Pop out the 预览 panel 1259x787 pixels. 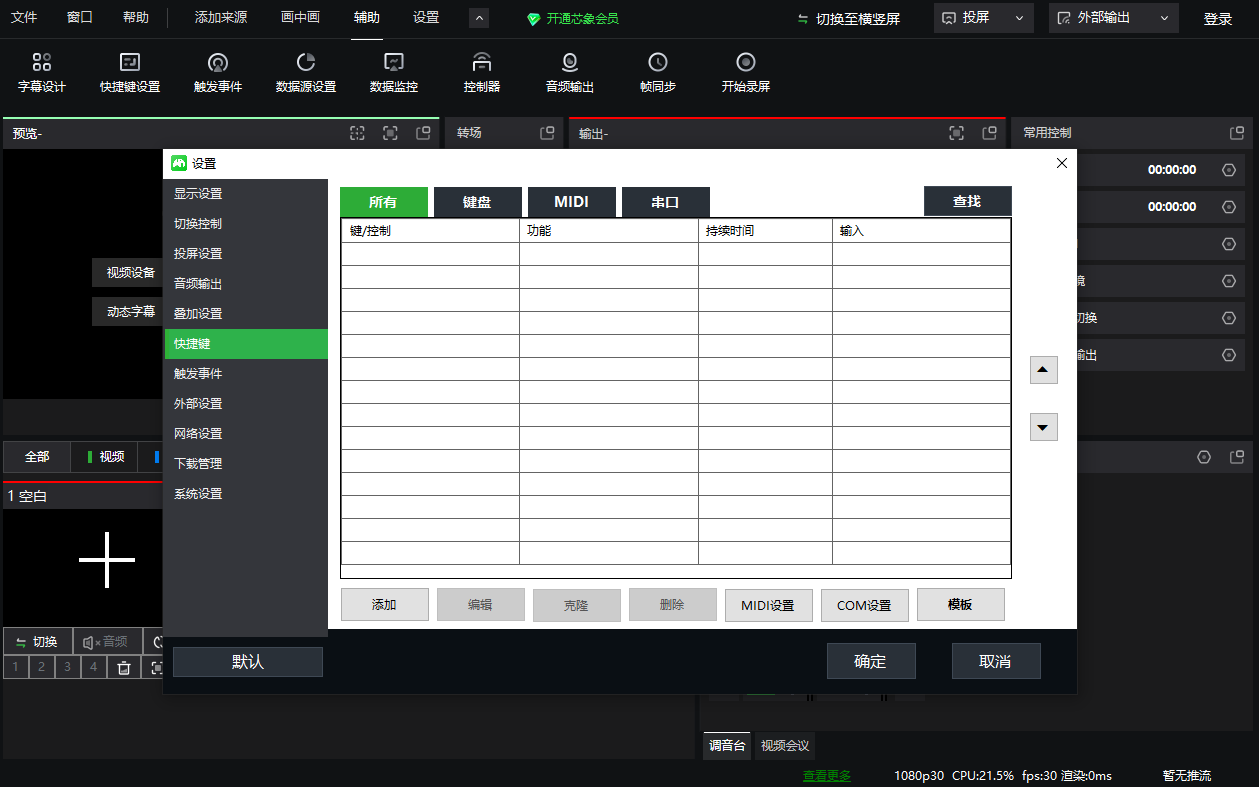point(423,133)
